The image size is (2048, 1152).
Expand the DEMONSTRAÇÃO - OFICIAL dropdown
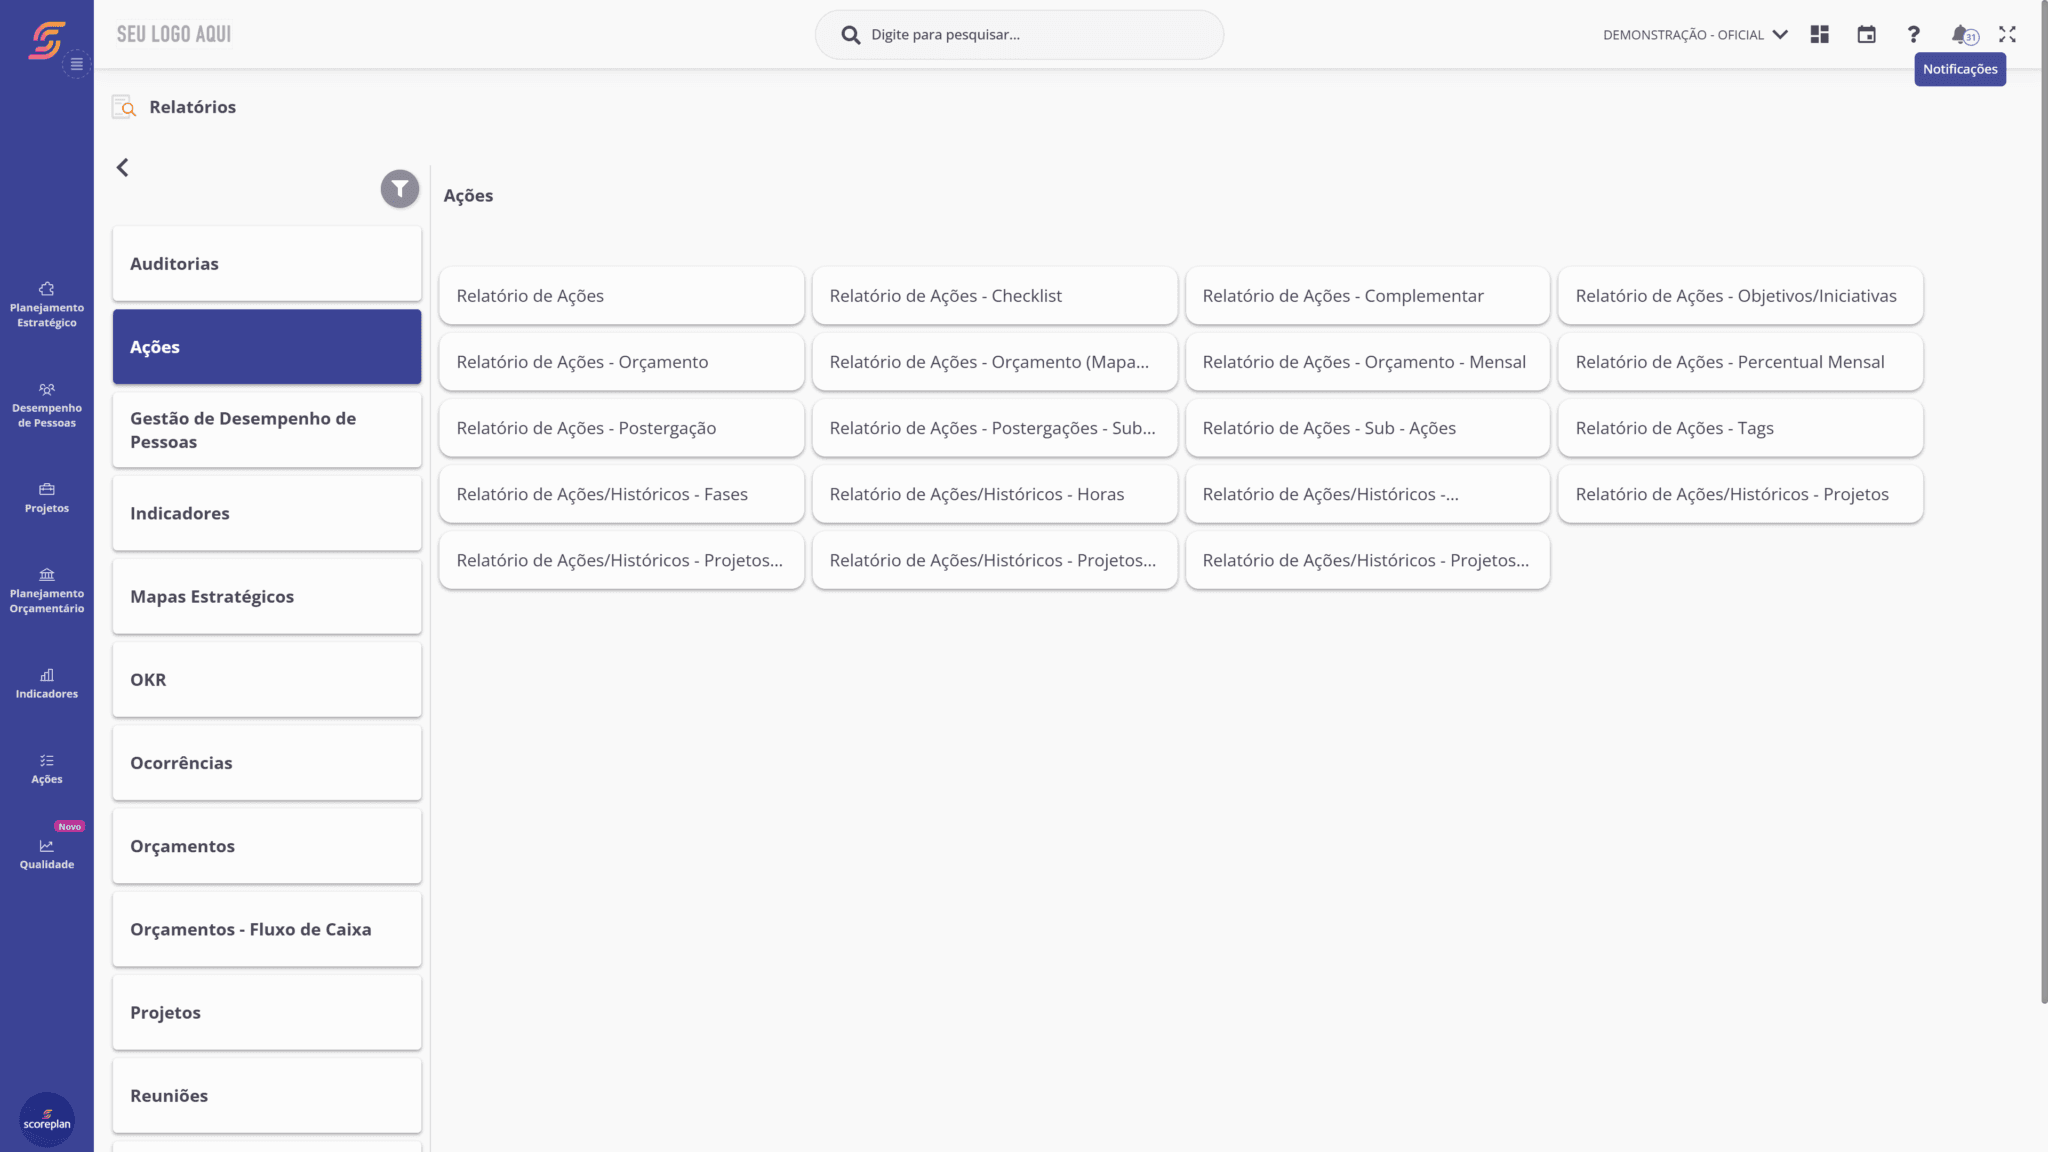[1780, 34]
